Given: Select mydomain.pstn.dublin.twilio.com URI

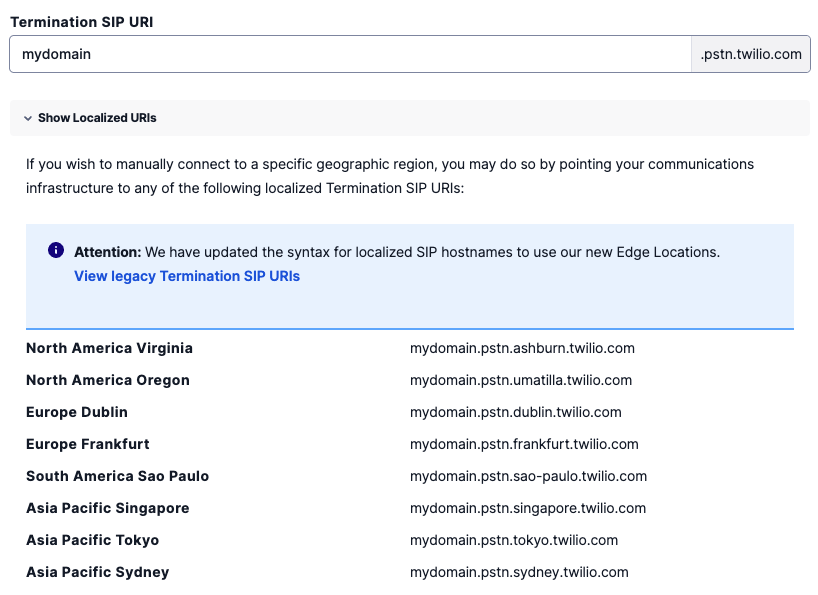Looking at the screenshot, I should (x=515, y=412).
